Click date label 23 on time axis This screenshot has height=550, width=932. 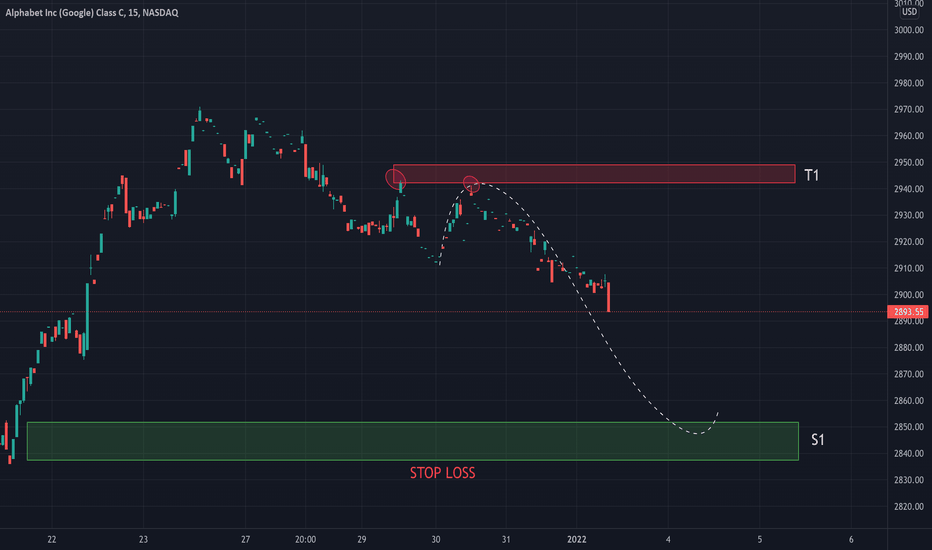tap(143, 539)
